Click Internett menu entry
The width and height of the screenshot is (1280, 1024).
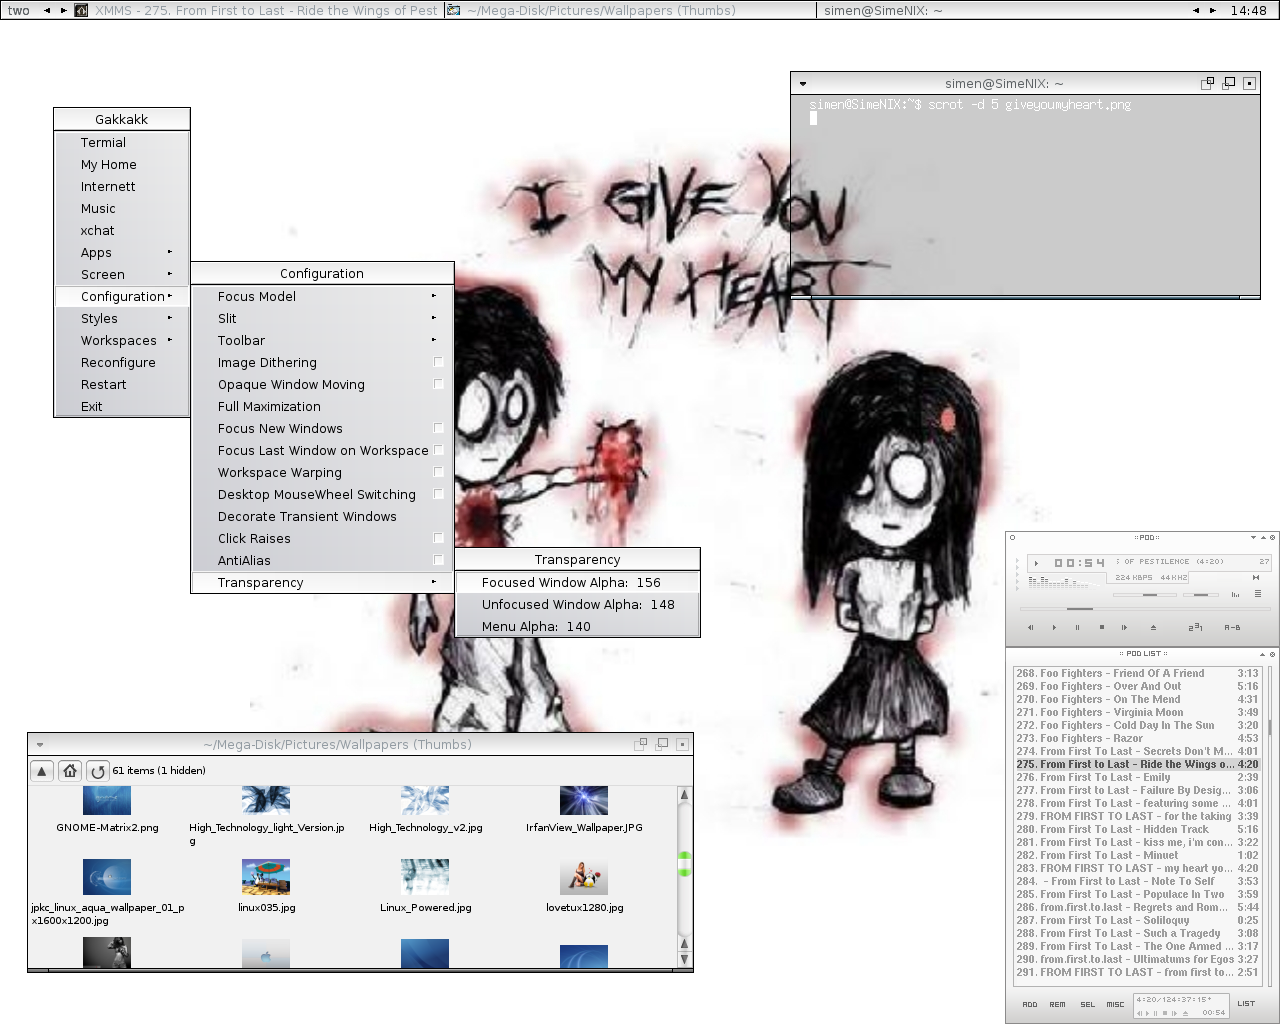[122, 186]
